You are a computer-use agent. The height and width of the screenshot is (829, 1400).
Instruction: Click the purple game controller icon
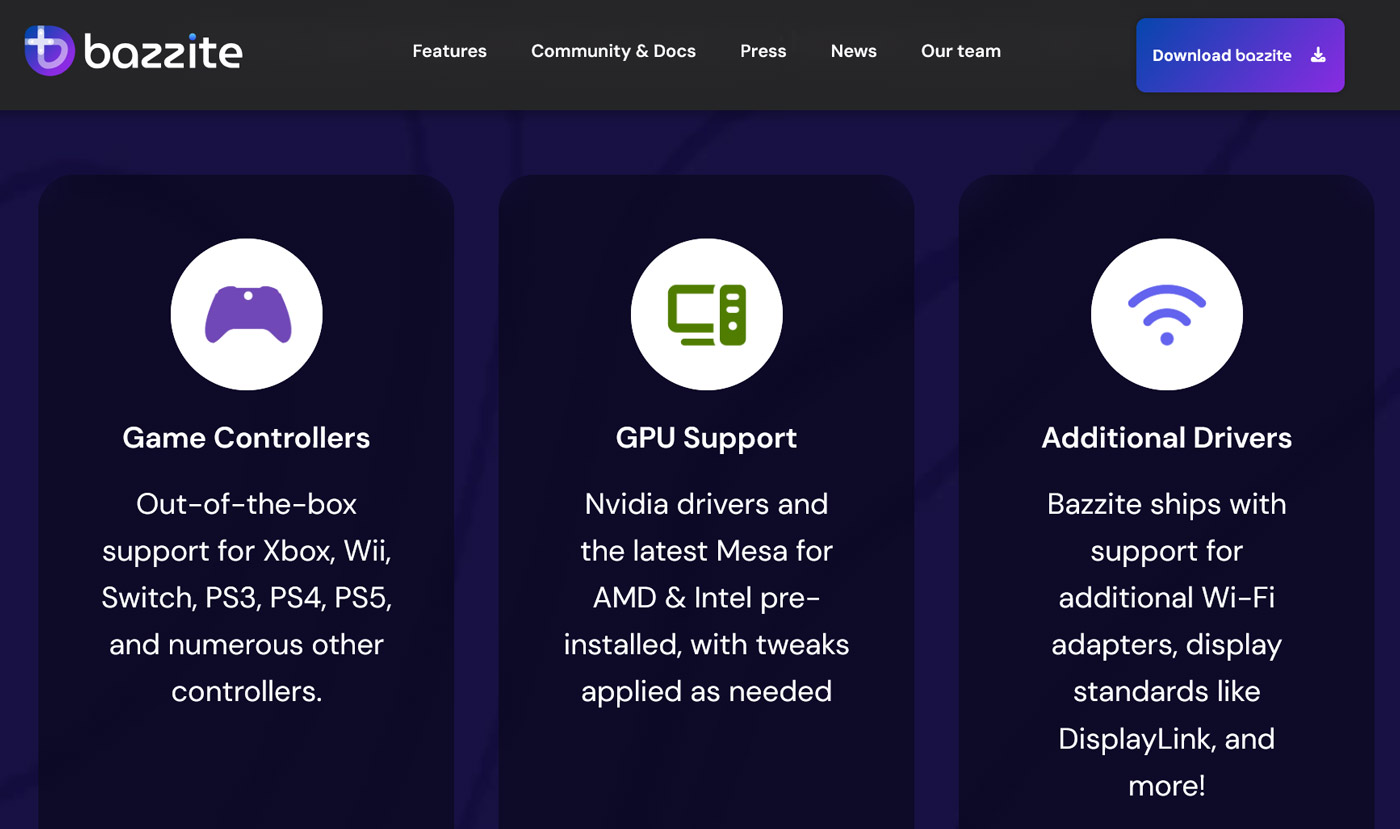247,315
